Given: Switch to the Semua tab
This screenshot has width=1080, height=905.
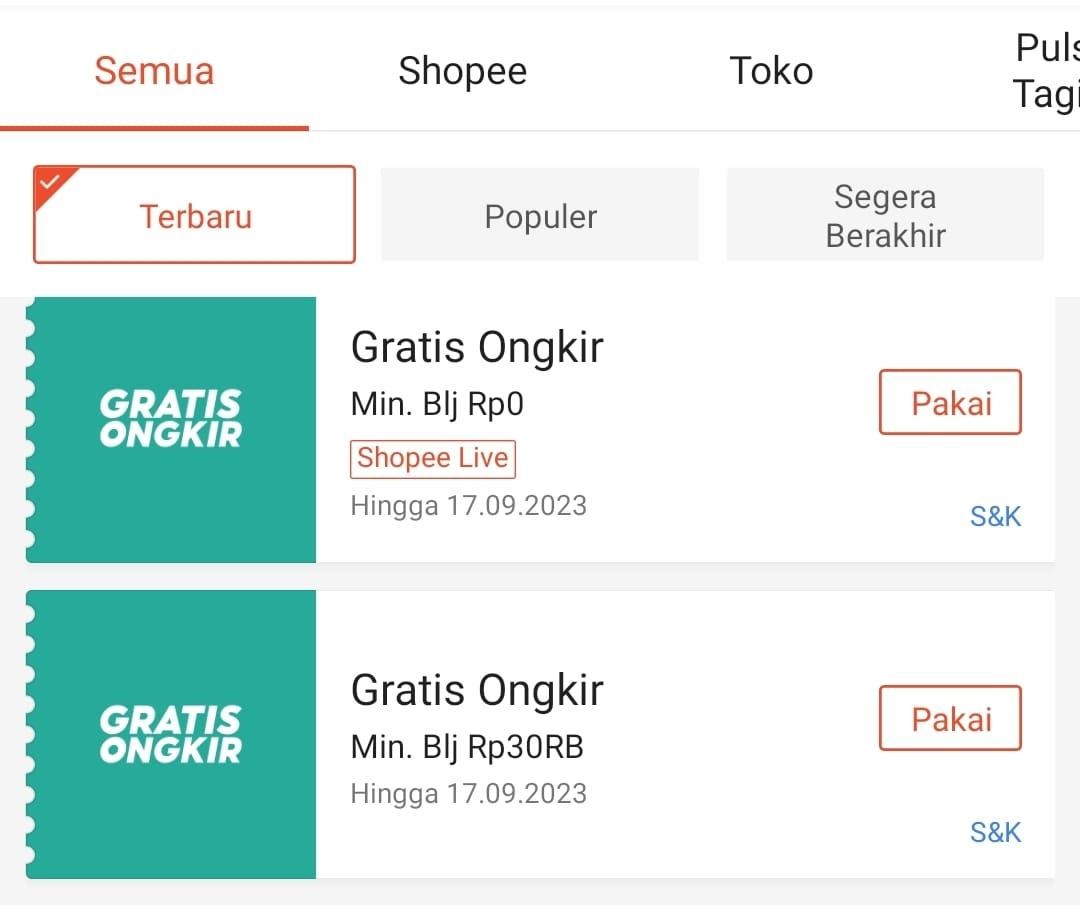Looking at the screenshot, I should [154, 72].
